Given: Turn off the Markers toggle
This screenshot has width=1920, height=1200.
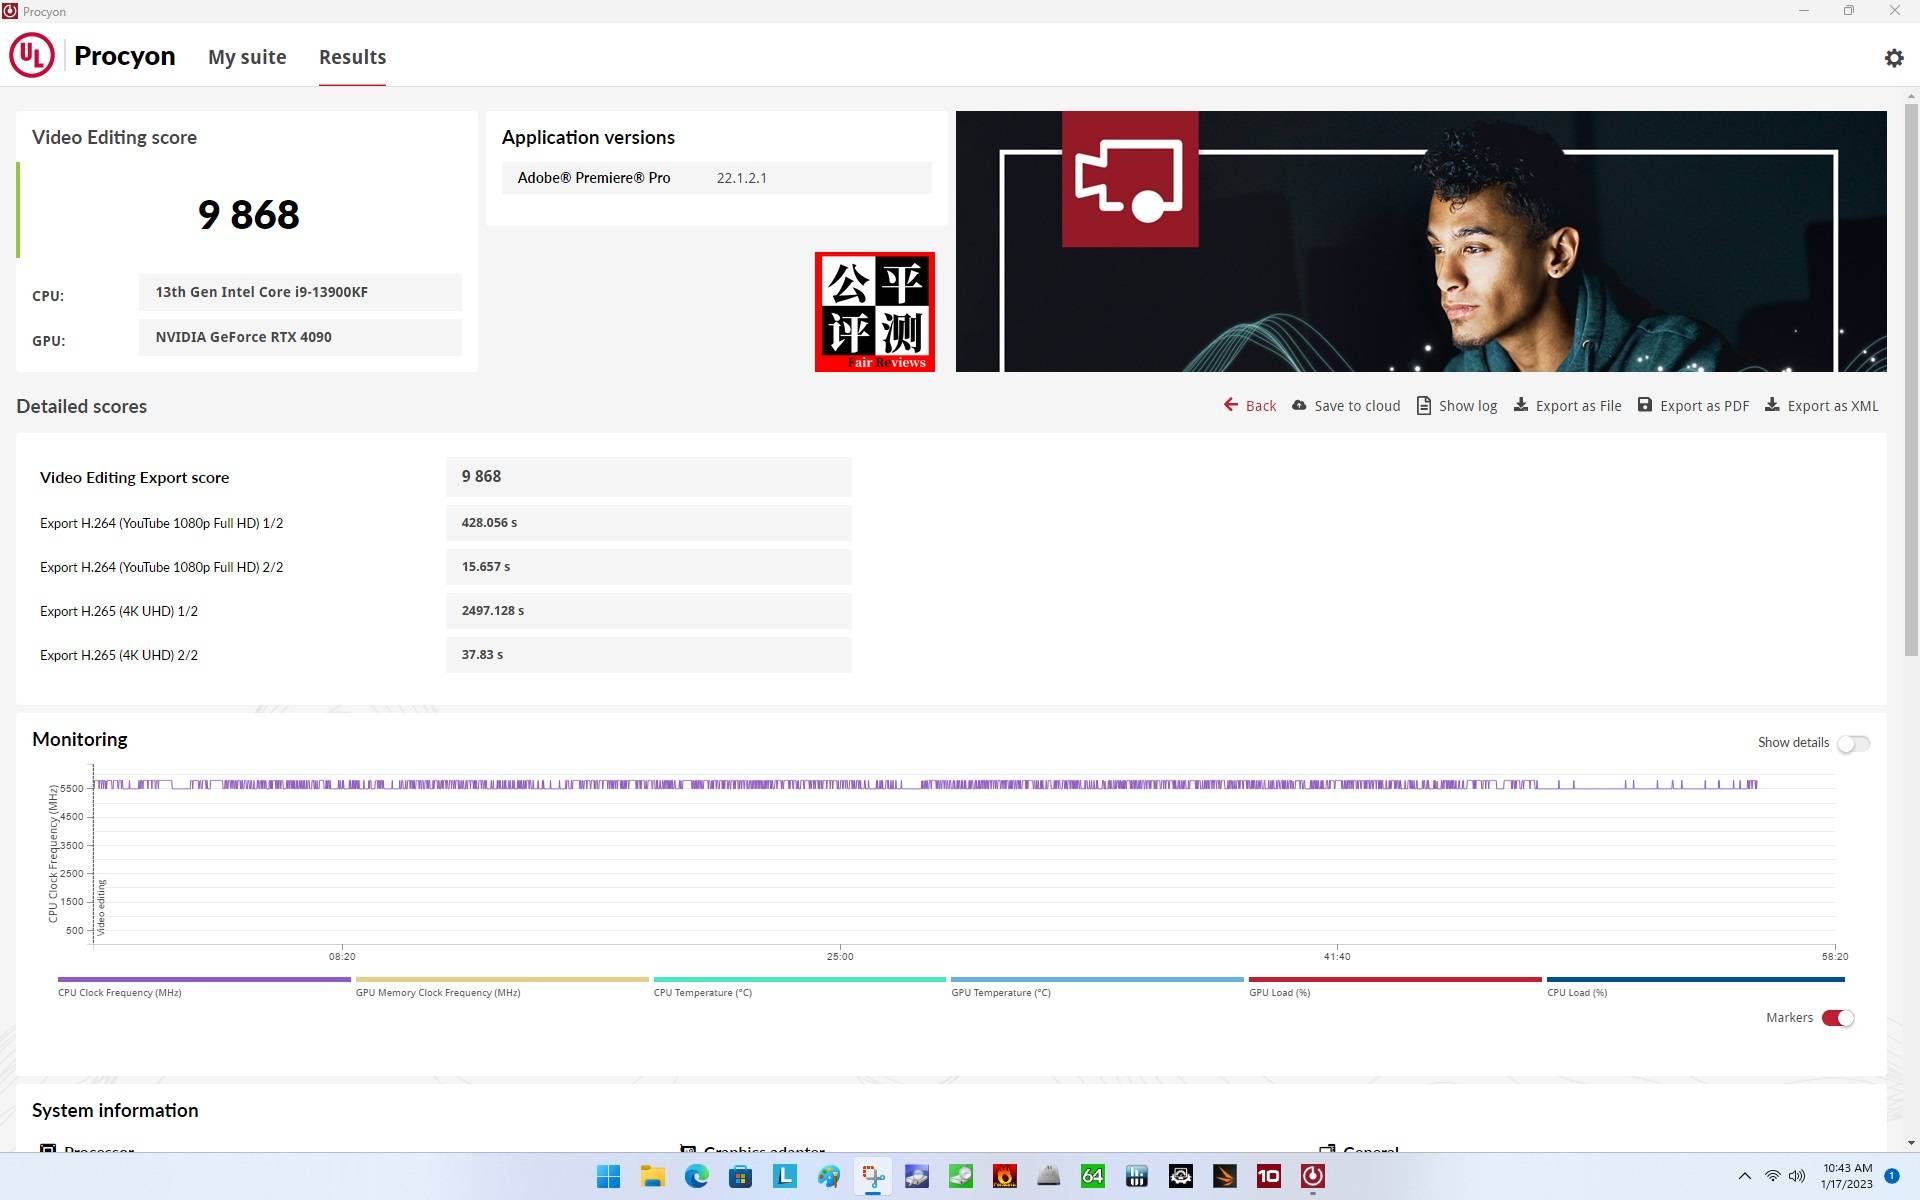Looking at the screenshot, I should point(1837,1018).
